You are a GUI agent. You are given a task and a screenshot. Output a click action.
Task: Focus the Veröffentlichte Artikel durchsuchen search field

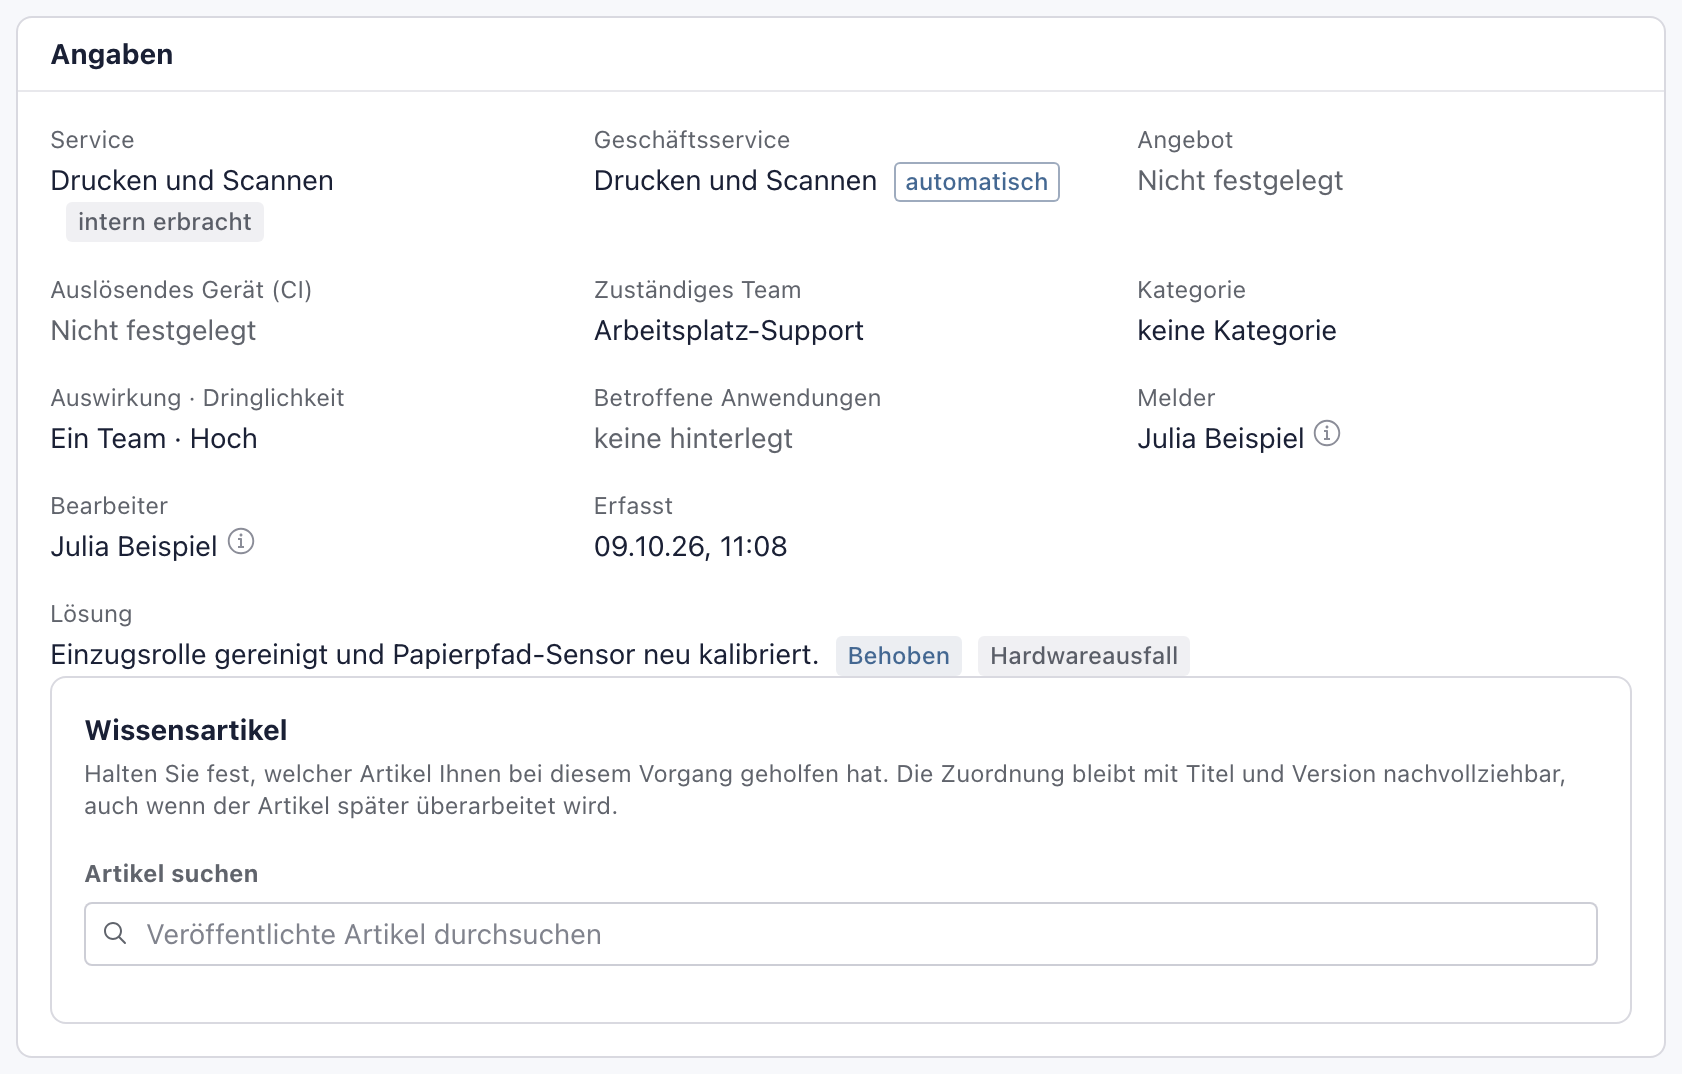tap(841, 934)
